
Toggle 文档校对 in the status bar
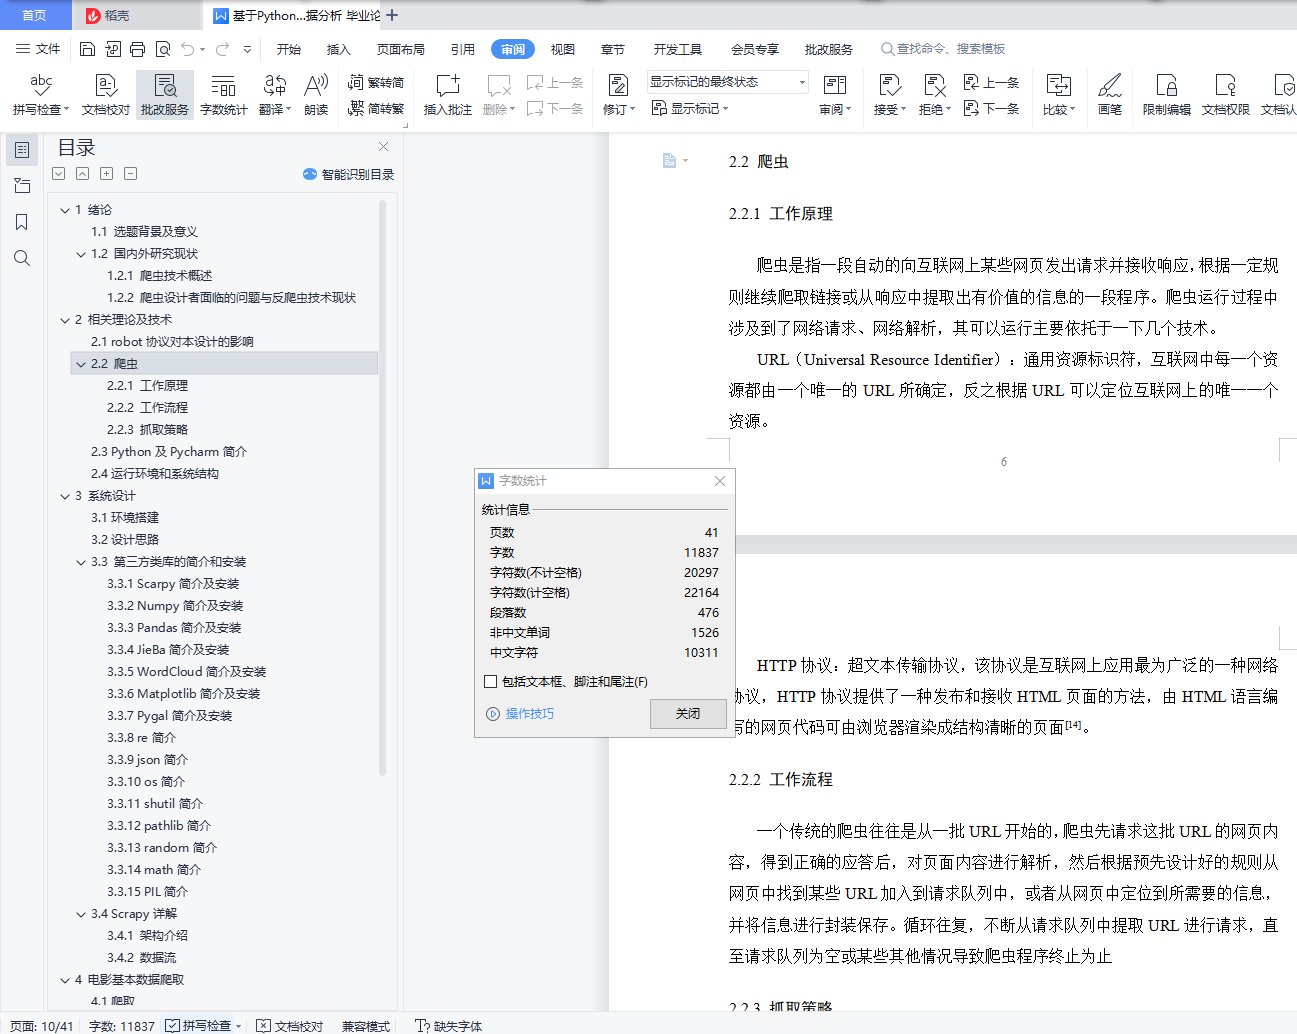point(289,1026)
